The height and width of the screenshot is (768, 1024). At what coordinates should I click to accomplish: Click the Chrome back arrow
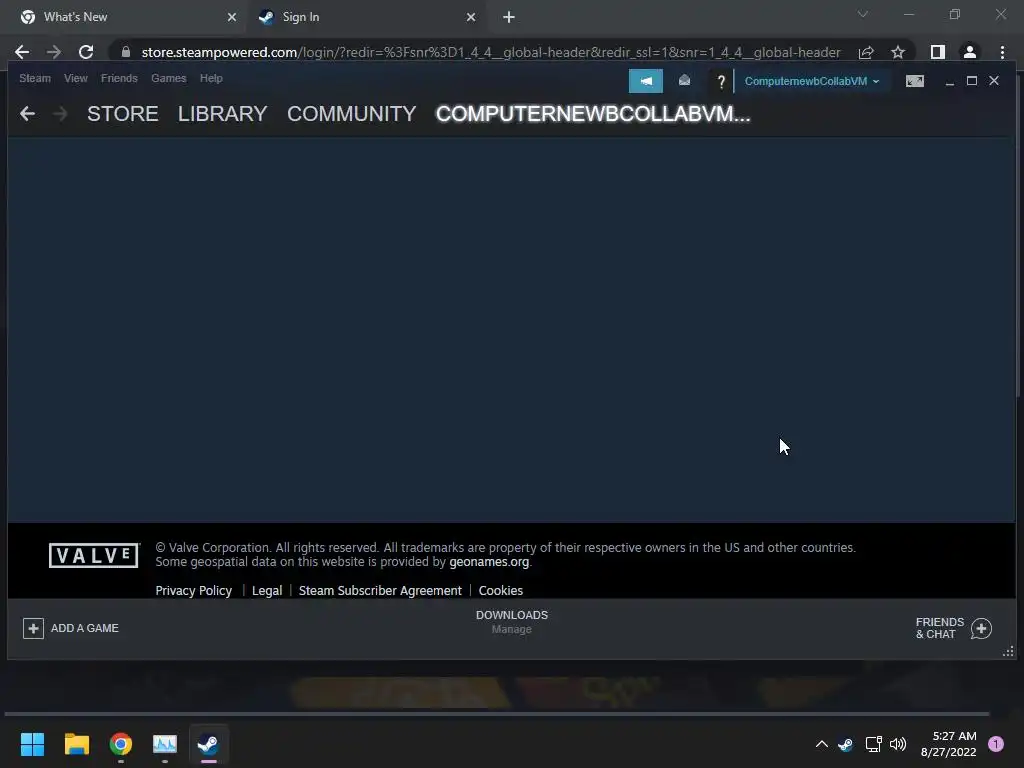tap(22, 52)
